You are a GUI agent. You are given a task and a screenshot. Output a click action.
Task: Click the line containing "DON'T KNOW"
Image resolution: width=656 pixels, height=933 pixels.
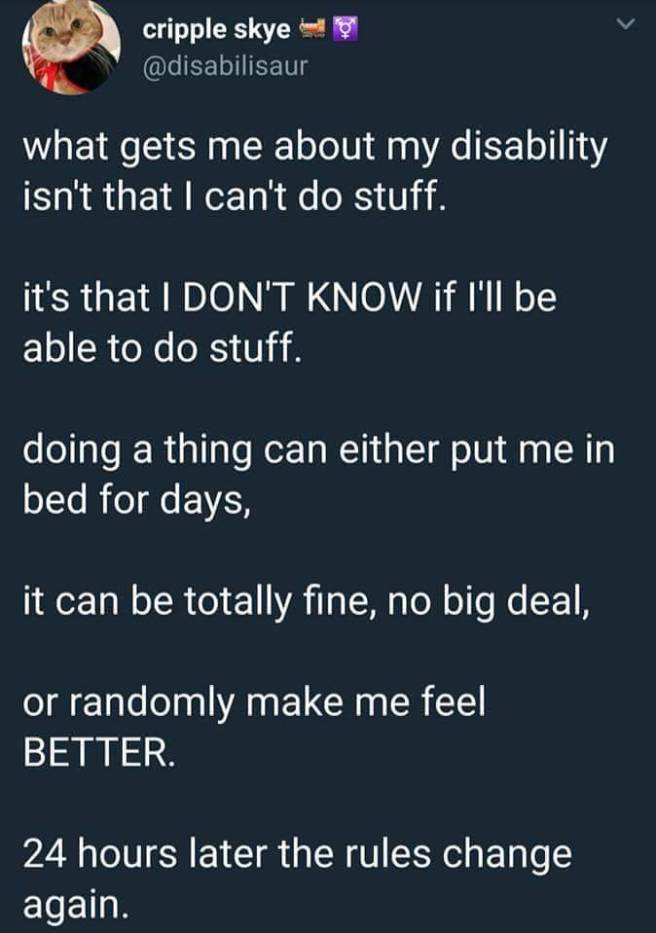(288, 300)
